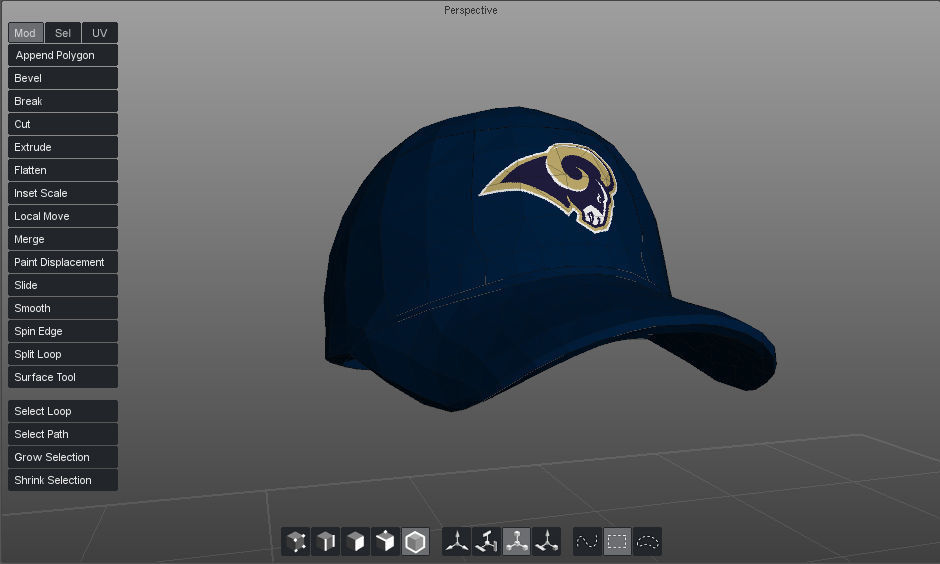The height and width of the screenshot is (564, 940).
Task: Click the ram logo on the cap
Action: pyautogui.click(x=550, y=186)
